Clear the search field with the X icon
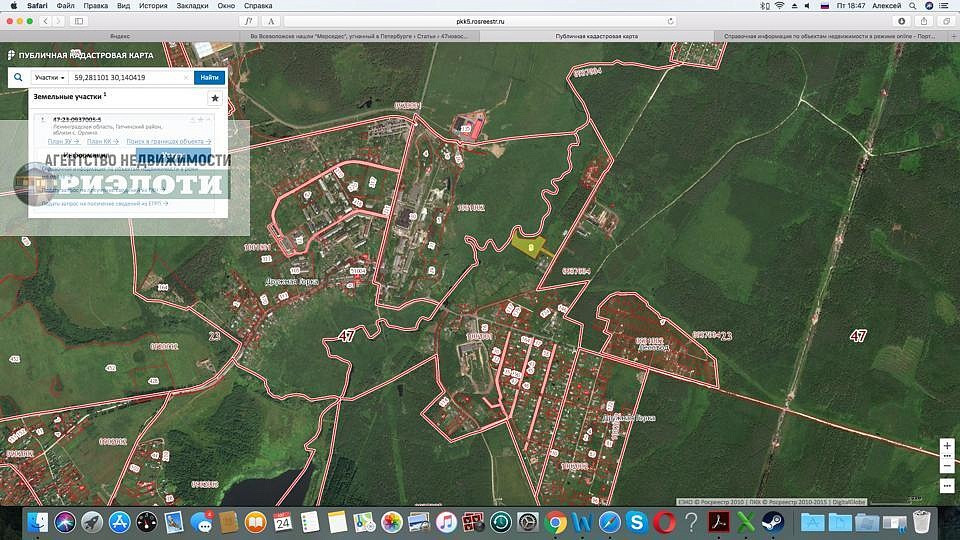 pyautogui.click(x=186, y=78)
